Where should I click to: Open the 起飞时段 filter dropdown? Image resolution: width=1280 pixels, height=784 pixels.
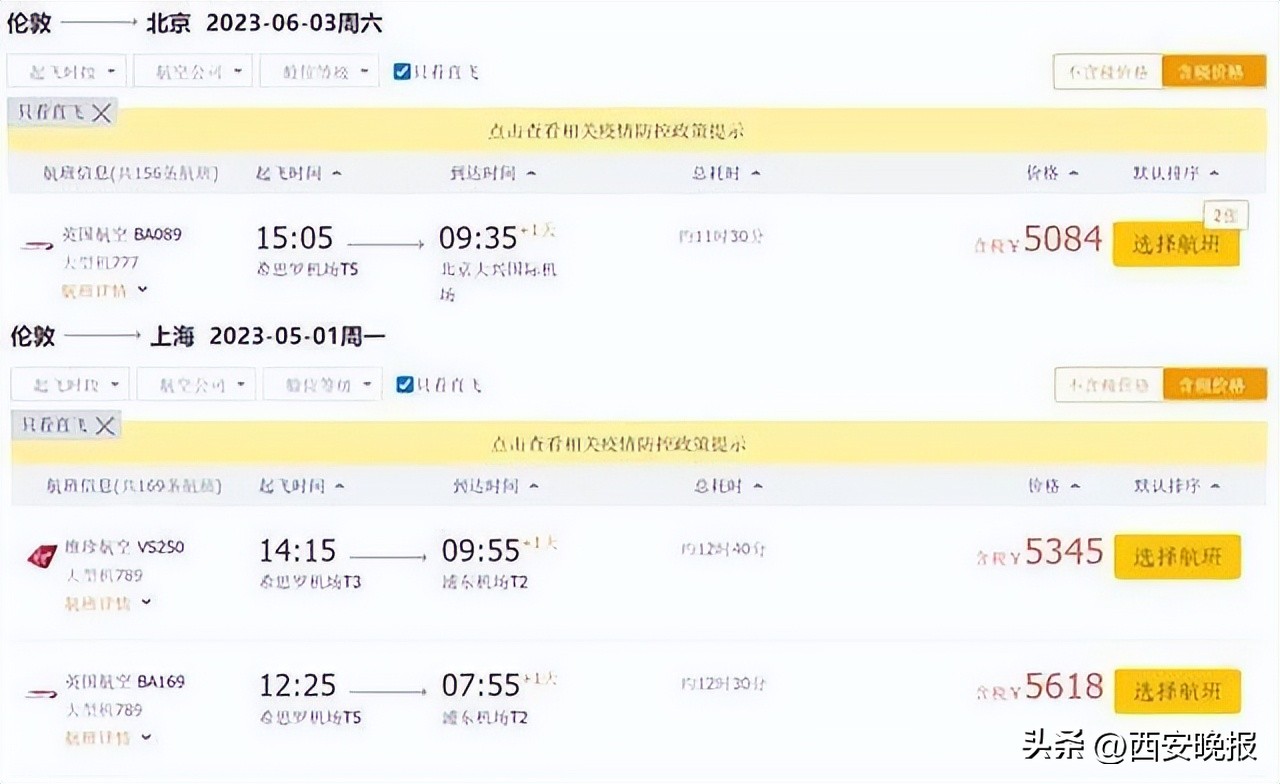[66, 70]
